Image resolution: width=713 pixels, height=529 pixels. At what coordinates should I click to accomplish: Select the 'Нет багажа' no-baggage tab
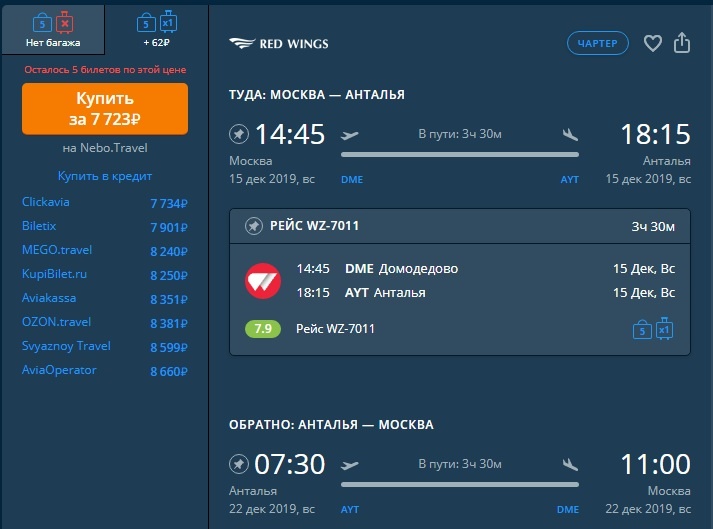tap(53, 30)
